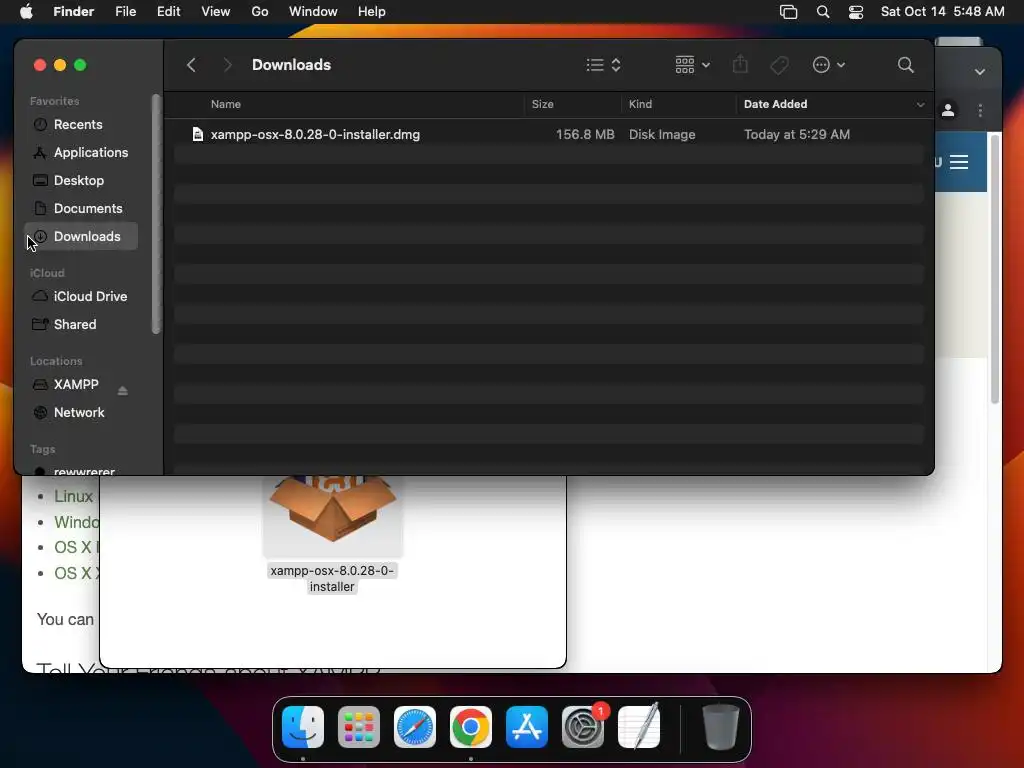Image resolution: width=1024 pixels, height=768 pixels.
Task: Open the Apple menu
Action: [x=26, y=12]
